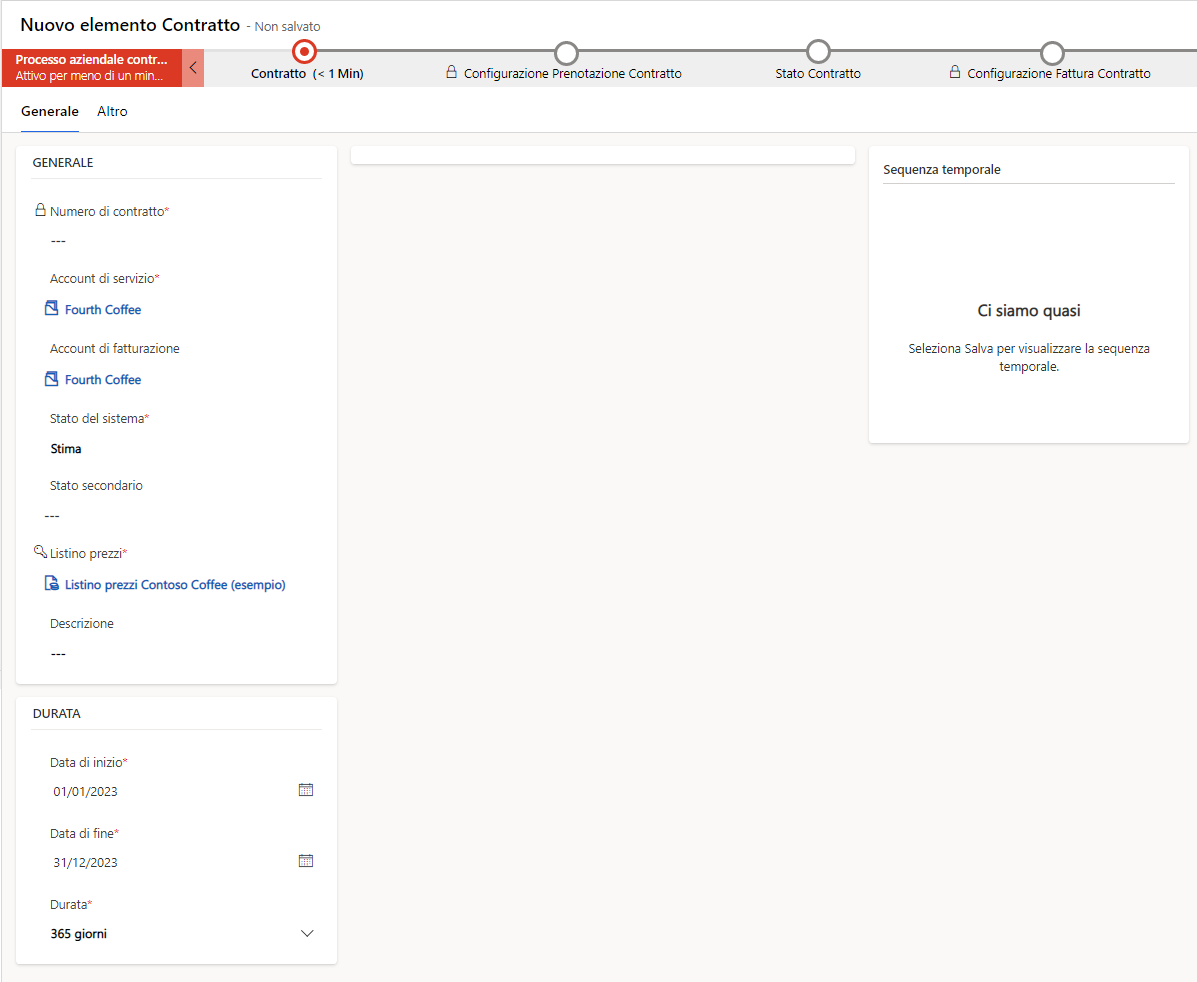Click the GENERALE section heading

[x=63, y=163]
